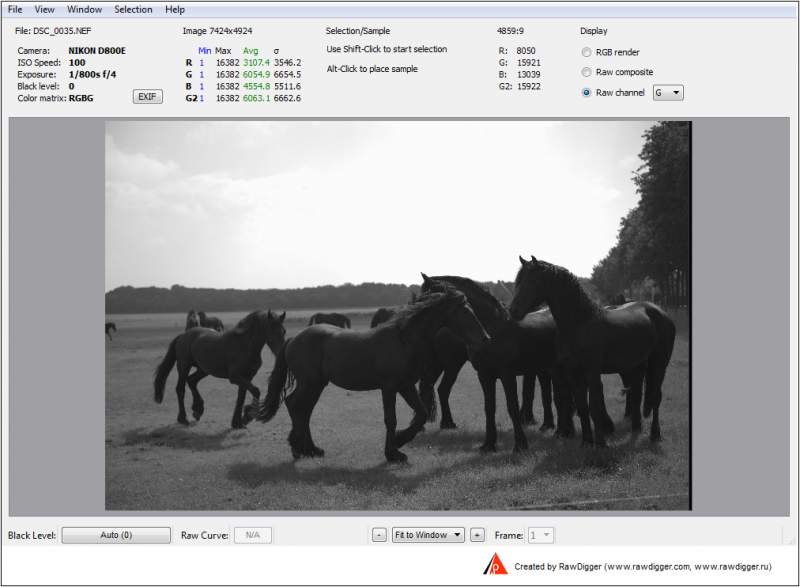Click the cursor coordinates 4859:9
The image size is (800, 587).
(510, 31)
